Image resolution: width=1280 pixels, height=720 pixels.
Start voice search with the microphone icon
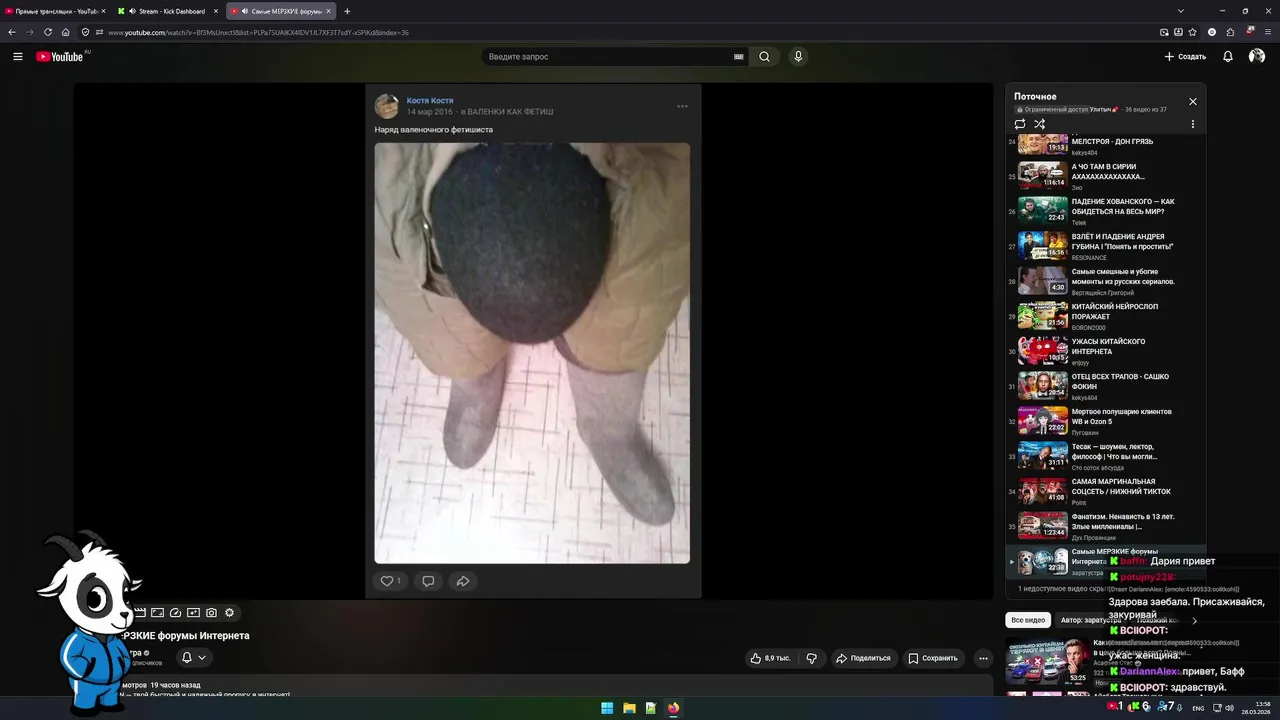pyautogui.click(x=798, y=57)
